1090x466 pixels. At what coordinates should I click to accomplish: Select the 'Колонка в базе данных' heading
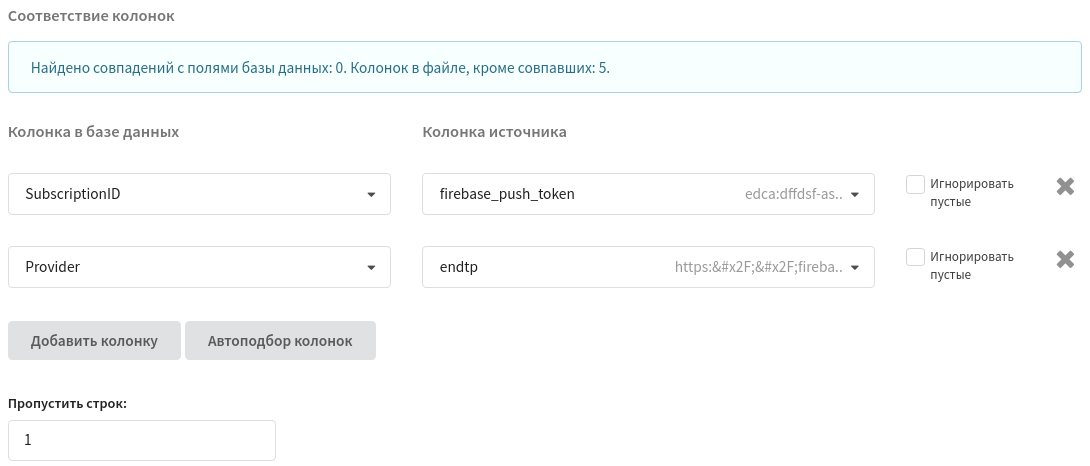point(94,132)
